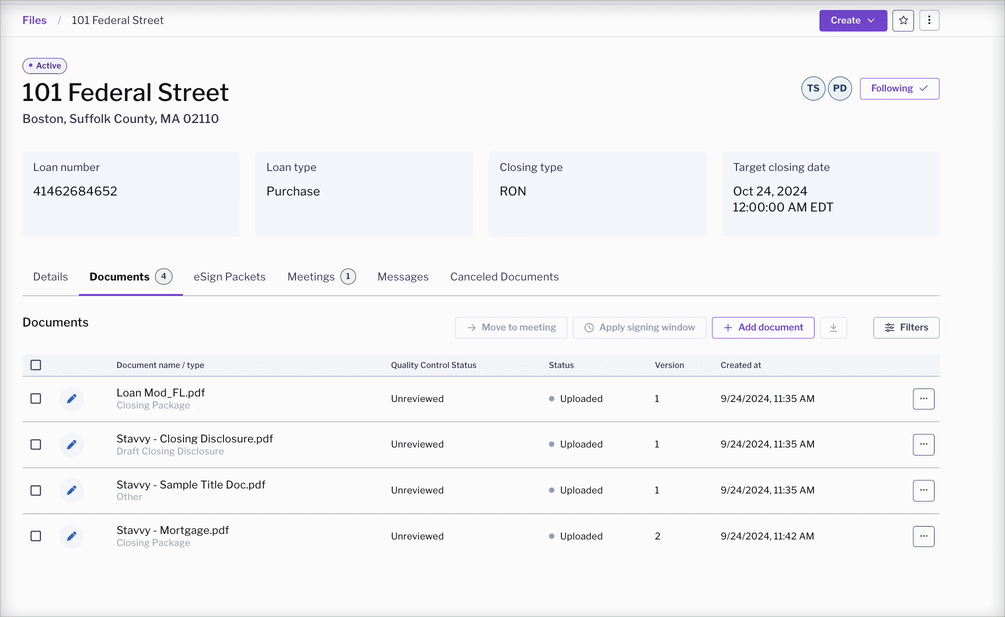Image resolution: width=1005 pixels, height=617 pixels.
Task: Click Unreviewed in Stavvy - Mortgage.pdf row
Action: click(x=417, y=536)
